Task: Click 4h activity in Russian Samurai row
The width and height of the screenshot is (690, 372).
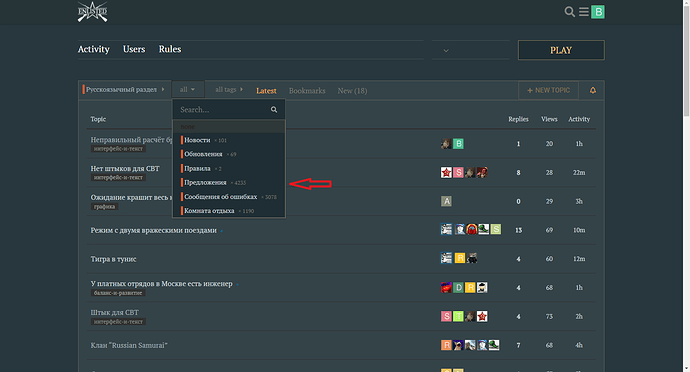Action: click(579, 345)
